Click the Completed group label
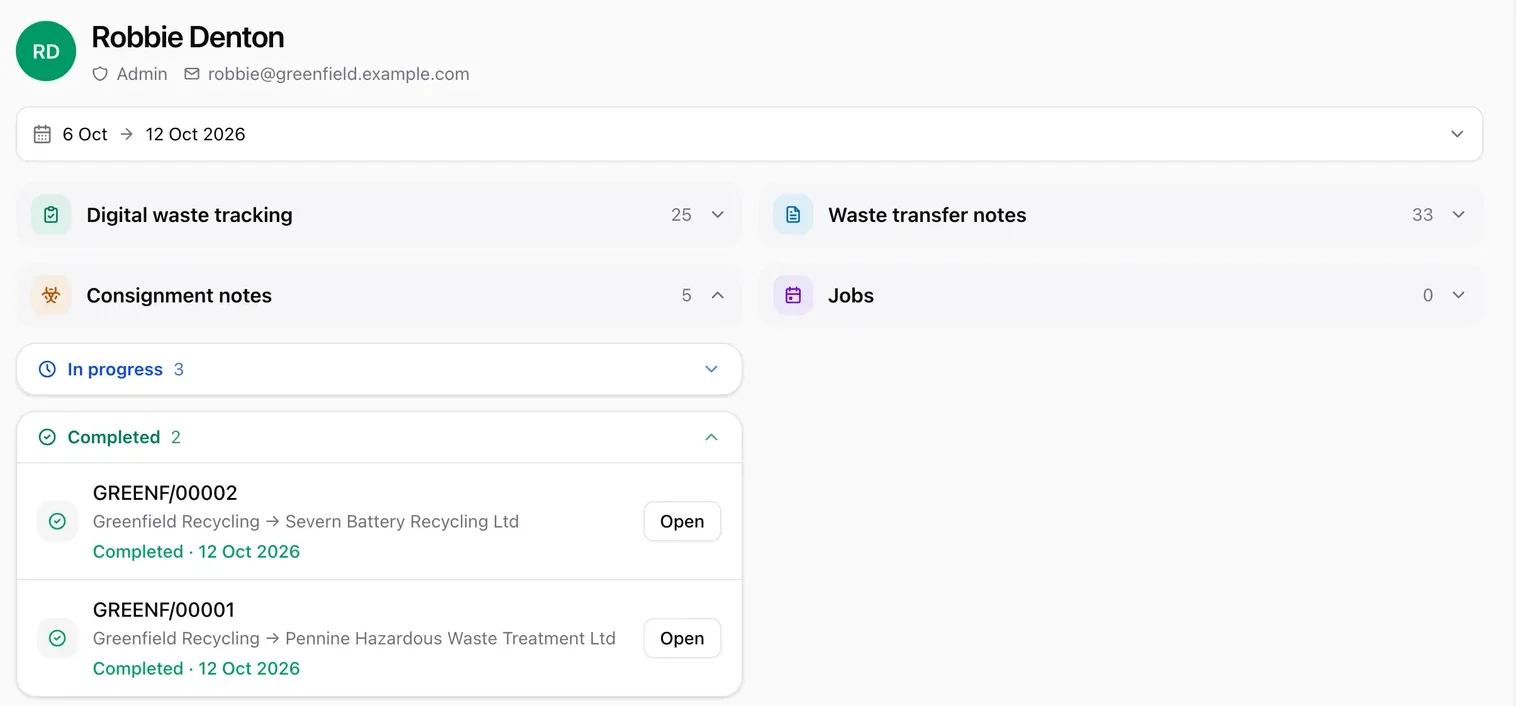Viewport: 1516px width, 706px height. coord(114,437)
